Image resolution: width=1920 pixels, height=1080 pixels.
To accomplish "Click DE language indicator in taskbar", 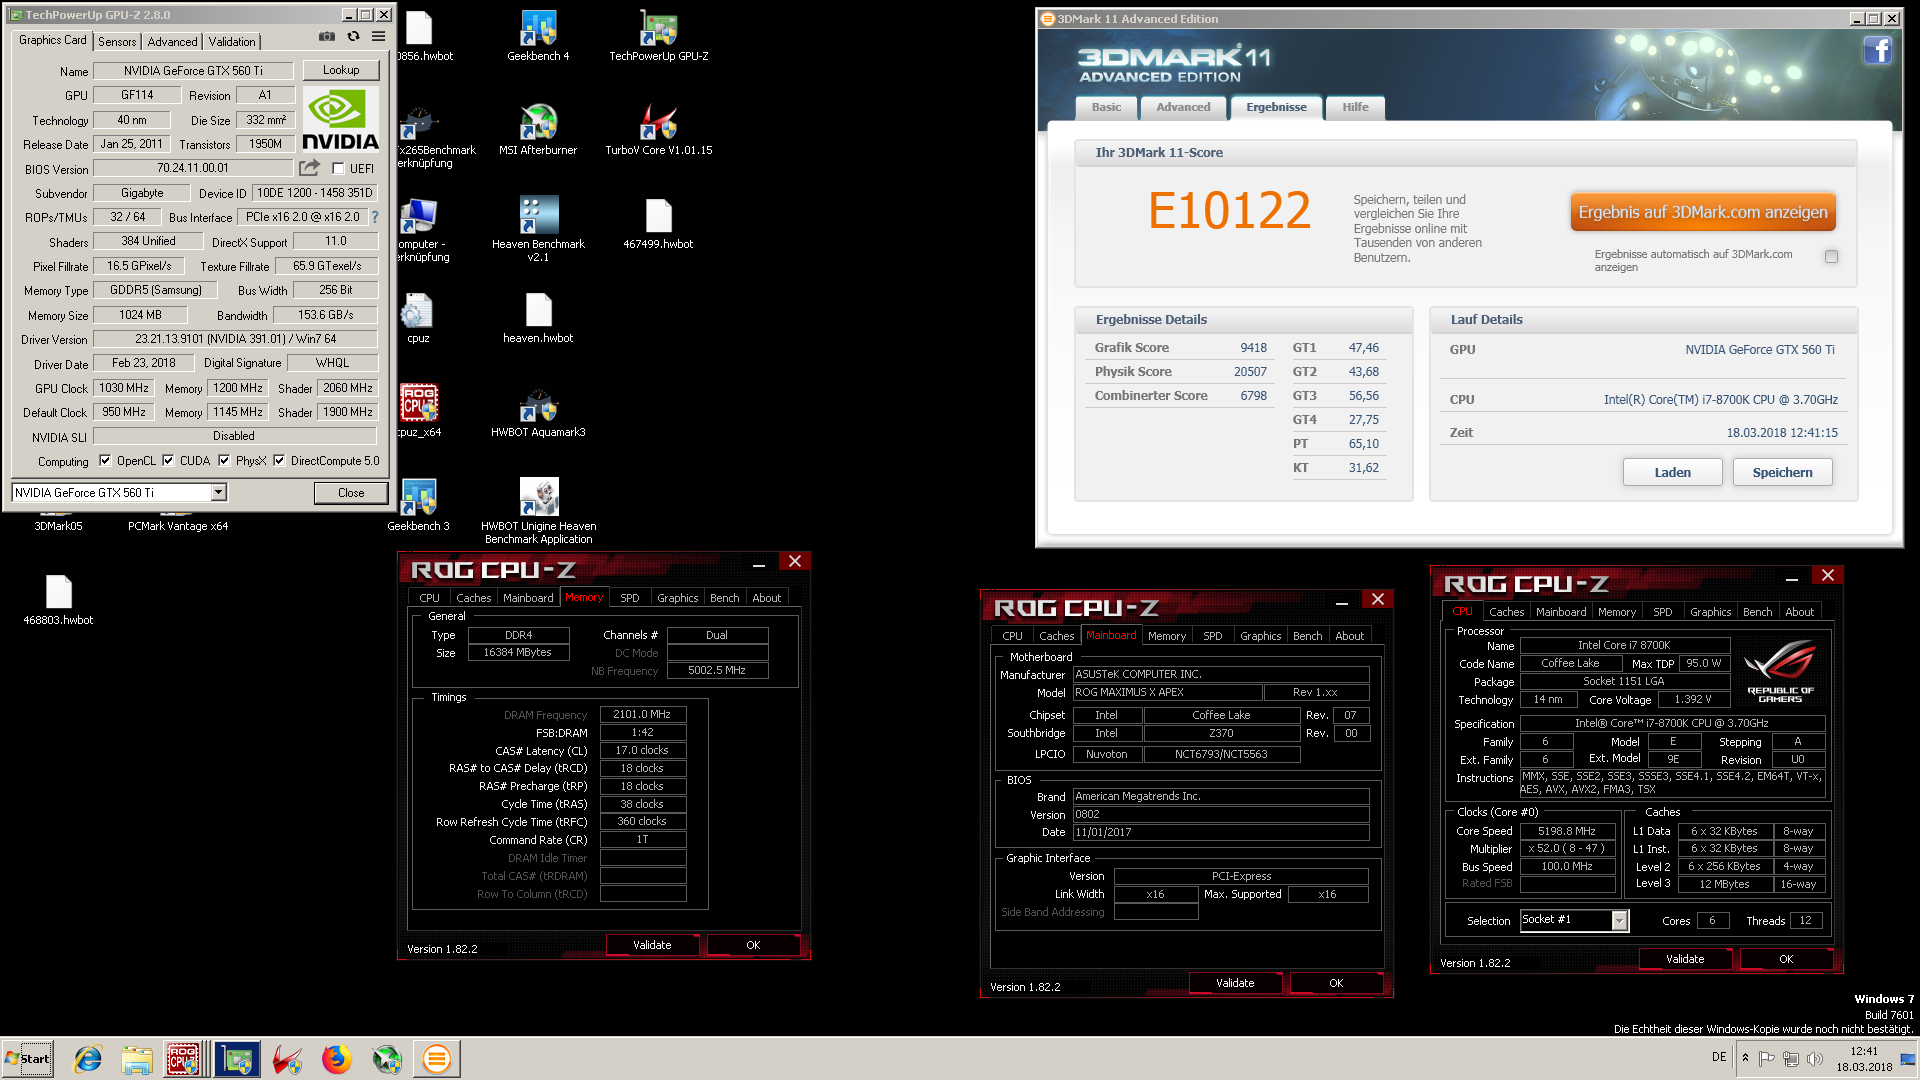I will [x=1719, y=1057].
